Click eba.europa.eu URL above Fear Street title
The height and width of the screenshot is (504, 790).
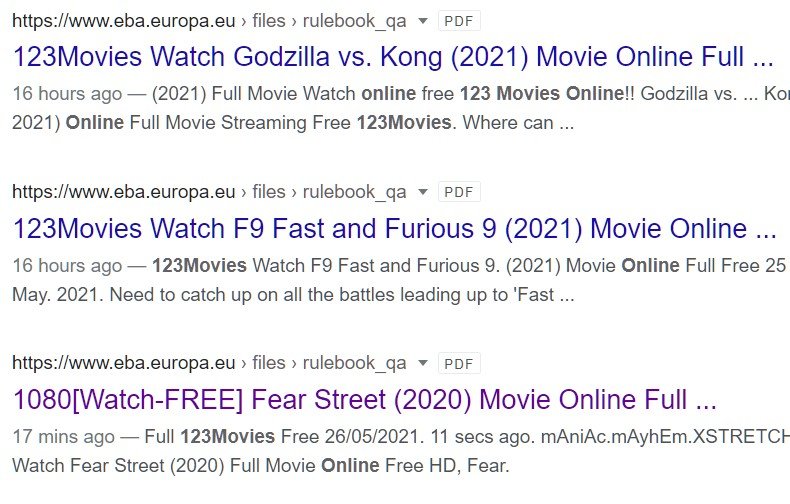coord(123,363)
